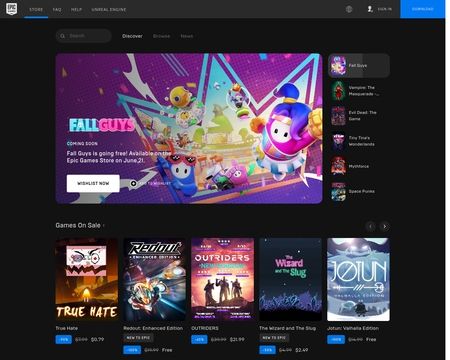Expand the Games On Sale section

coord(80,226)
